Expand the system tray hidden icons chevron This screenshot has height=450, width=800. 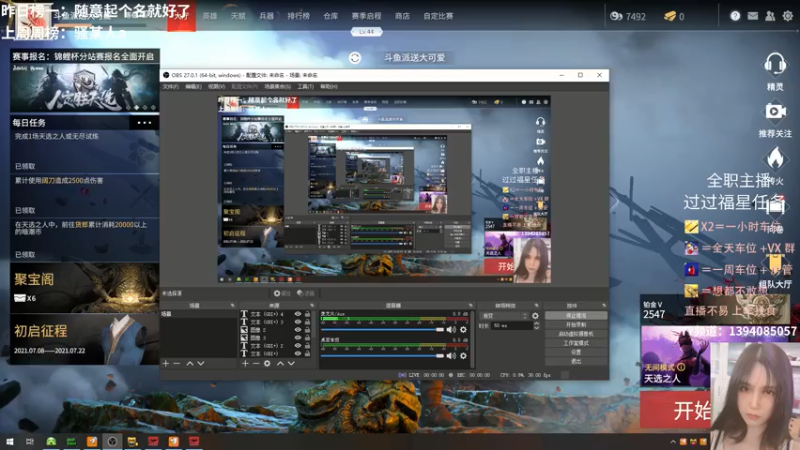click(673, 442)
